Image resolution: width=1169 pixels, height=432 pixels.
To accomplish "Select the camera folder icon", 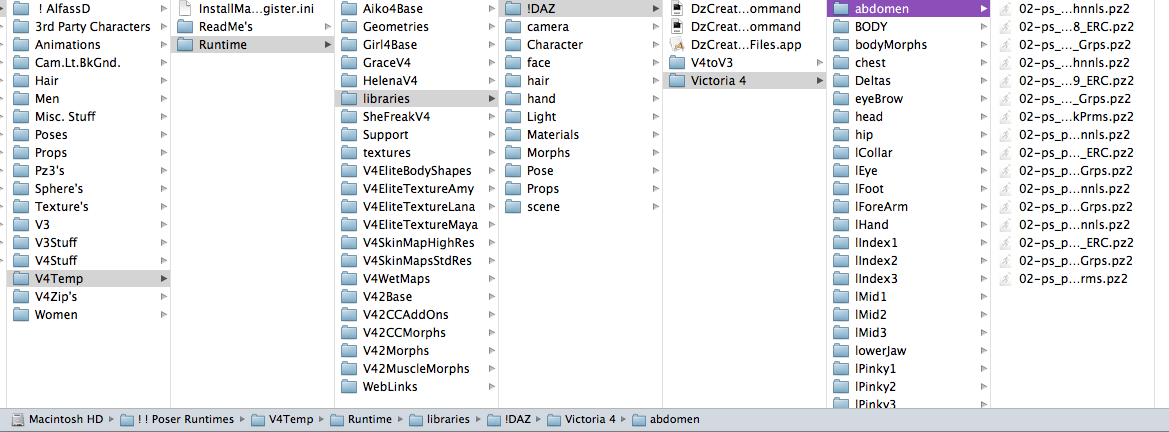I will point(513,27).
